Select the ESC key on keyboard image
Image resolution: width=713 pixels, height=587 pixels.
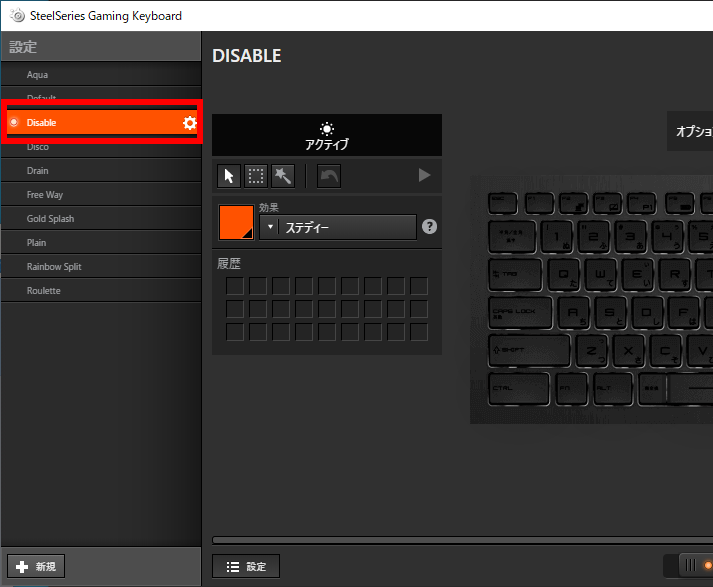(x=502, y=203)
